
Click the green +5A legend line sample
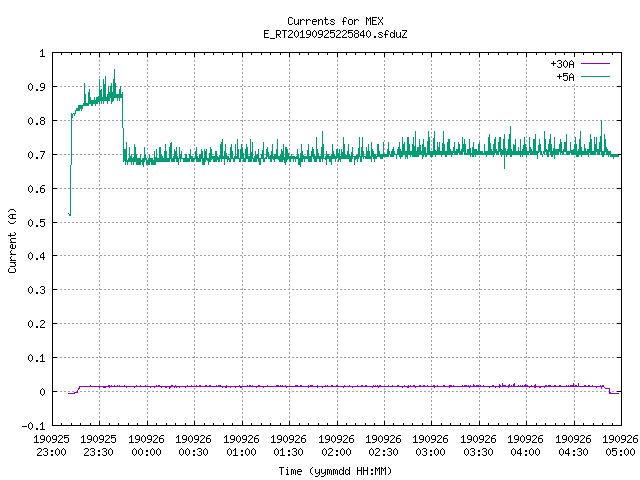point(595,76)
